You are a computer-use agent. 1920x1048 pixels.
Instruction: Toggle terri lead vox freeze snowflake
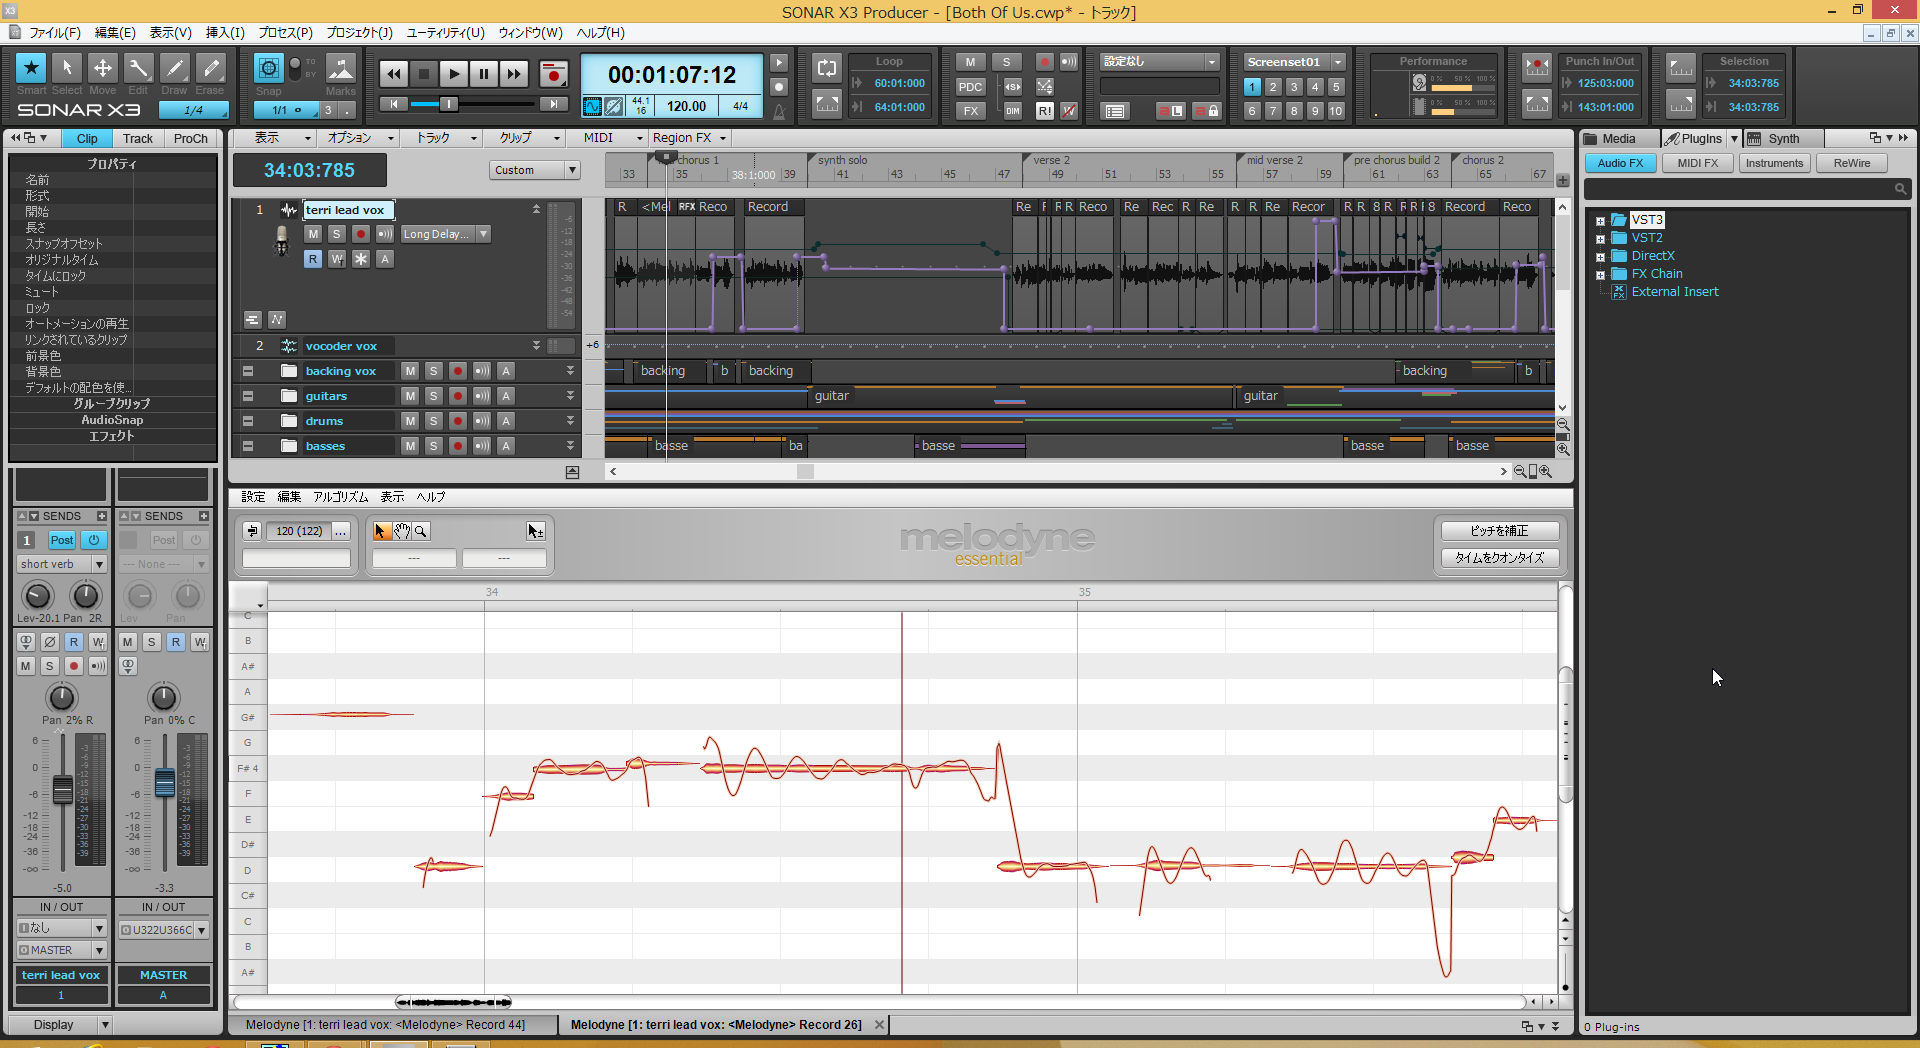coord(361,259)
